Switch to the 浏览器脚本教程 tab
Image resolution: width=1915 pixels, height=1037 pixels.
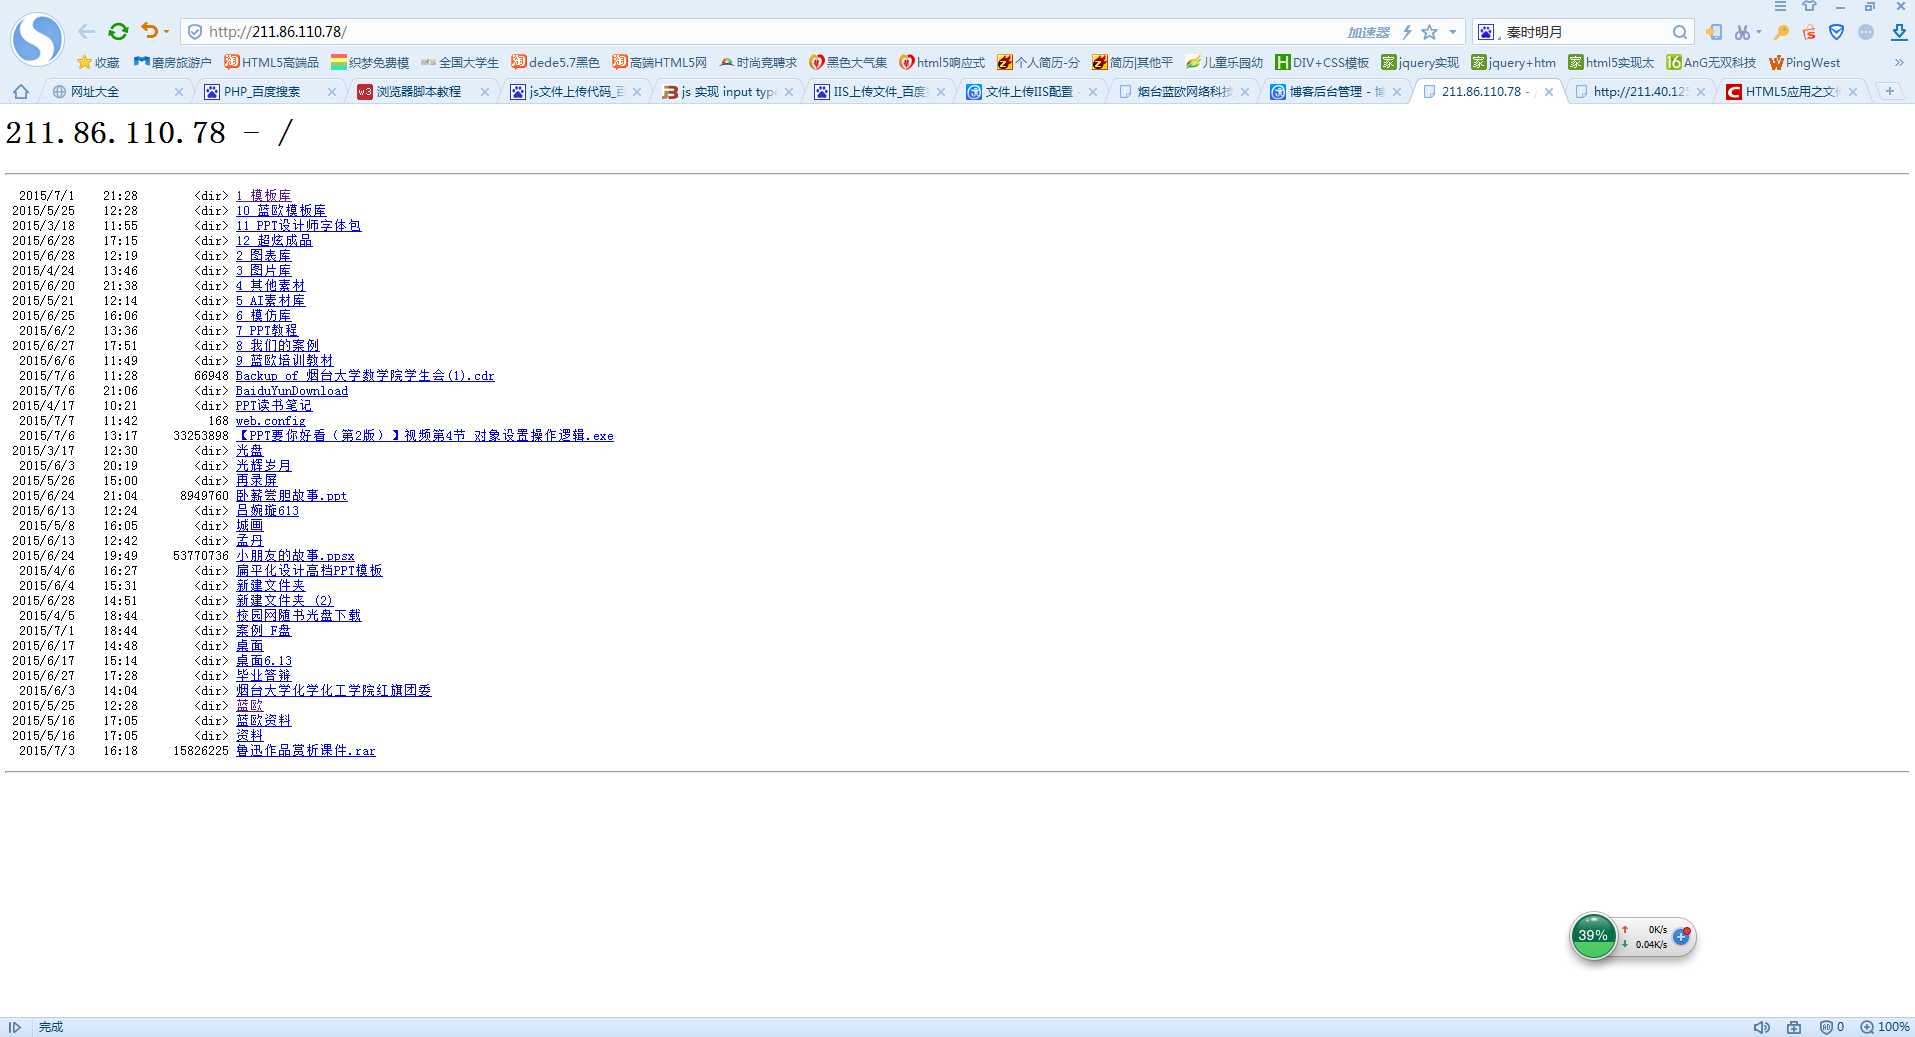424,91
